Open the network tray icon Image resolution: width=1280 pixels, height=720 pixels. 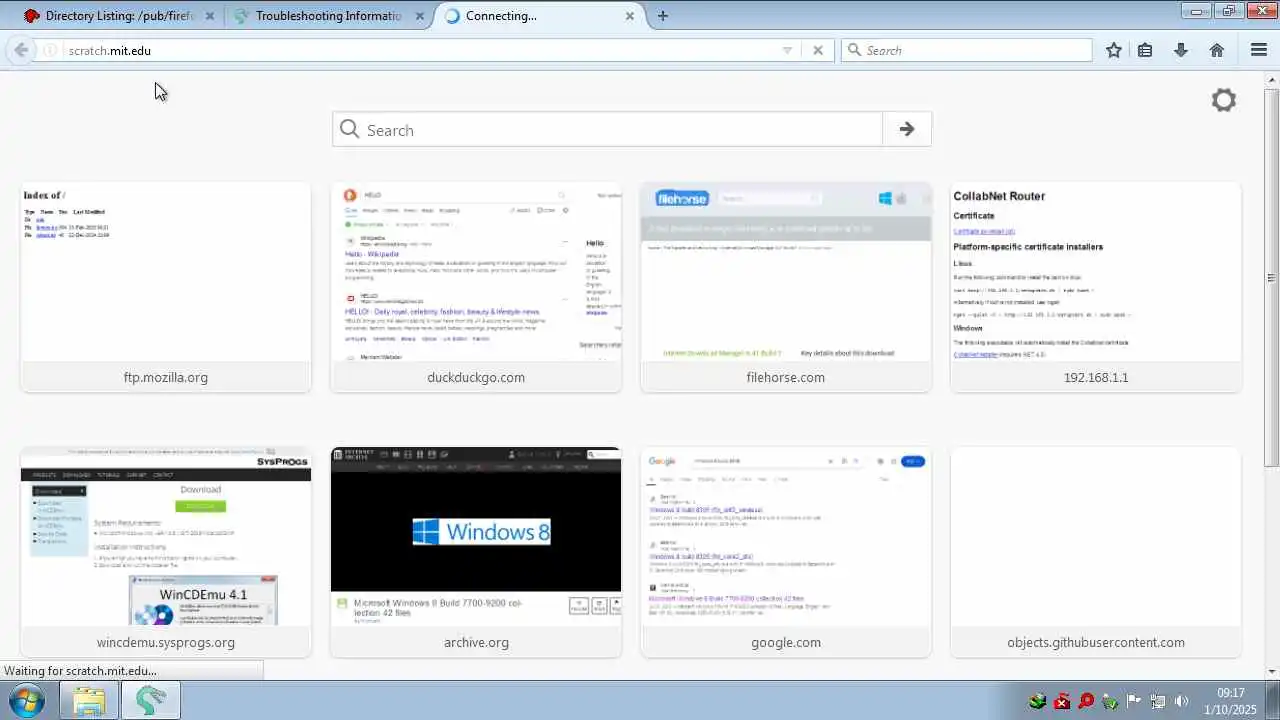click(1158, 701)
